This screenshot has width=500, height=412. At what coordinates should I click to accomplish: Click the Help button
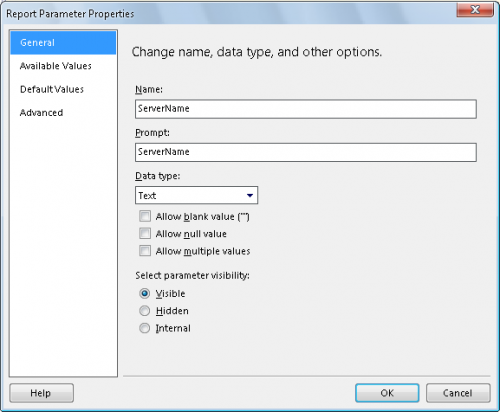(x=41, y=393)
